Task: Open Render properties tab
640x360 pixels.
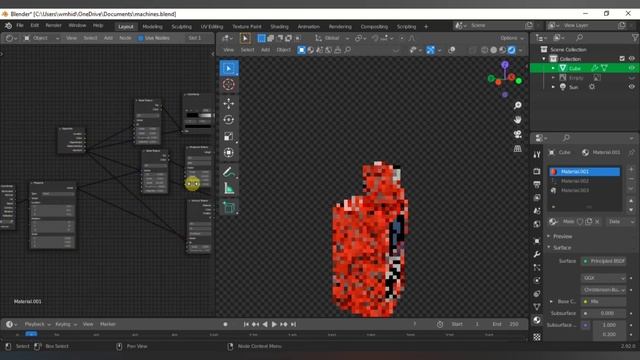Action: point(537,171)
